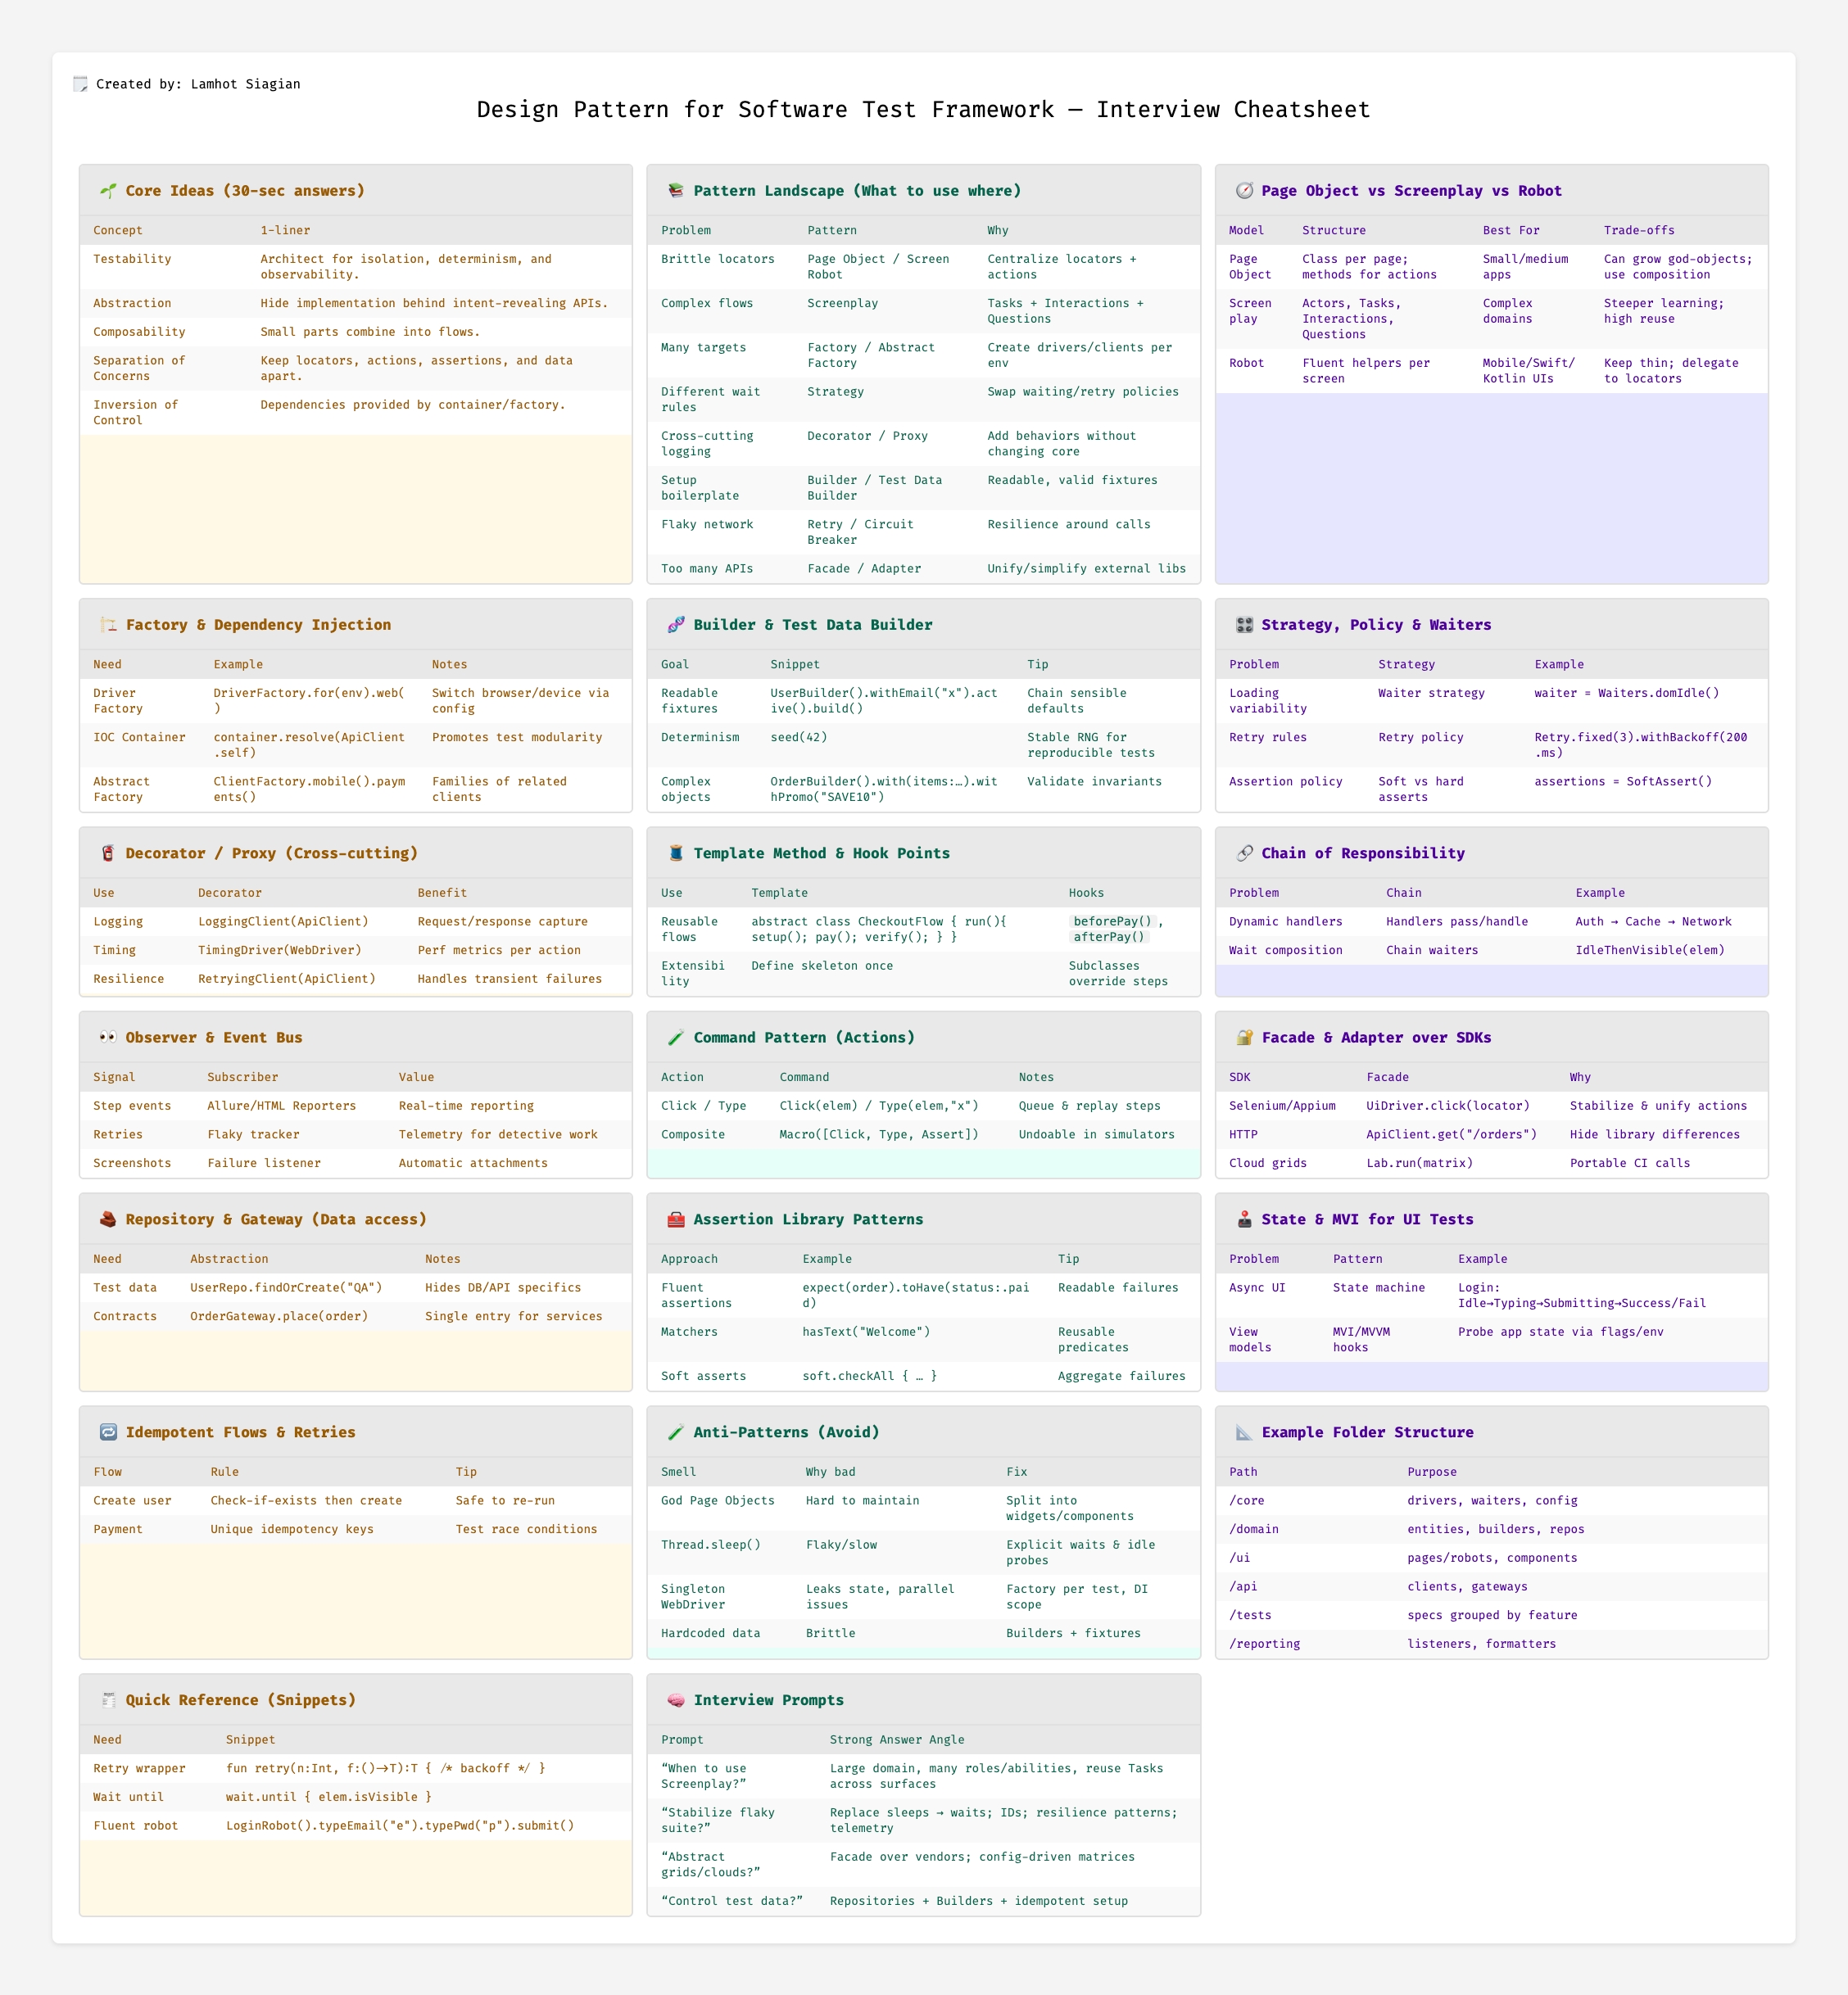
Task: Click the brain icon beside Interview Prompts
Action: (x=676, y=1700)
